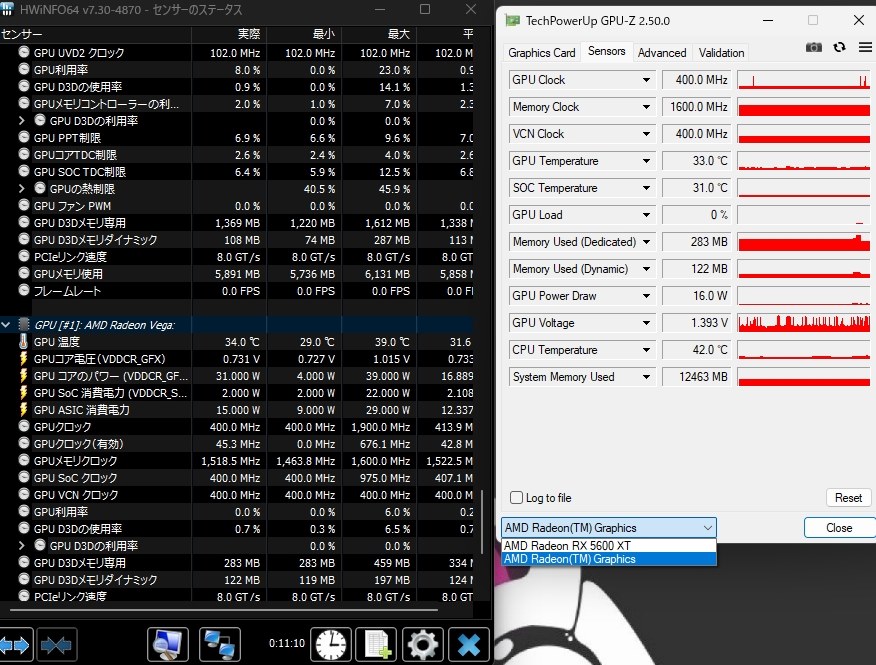Open GPU Clock sensor dropdown
This screenshot has height=665, width=876.
(x=646, y=80)
